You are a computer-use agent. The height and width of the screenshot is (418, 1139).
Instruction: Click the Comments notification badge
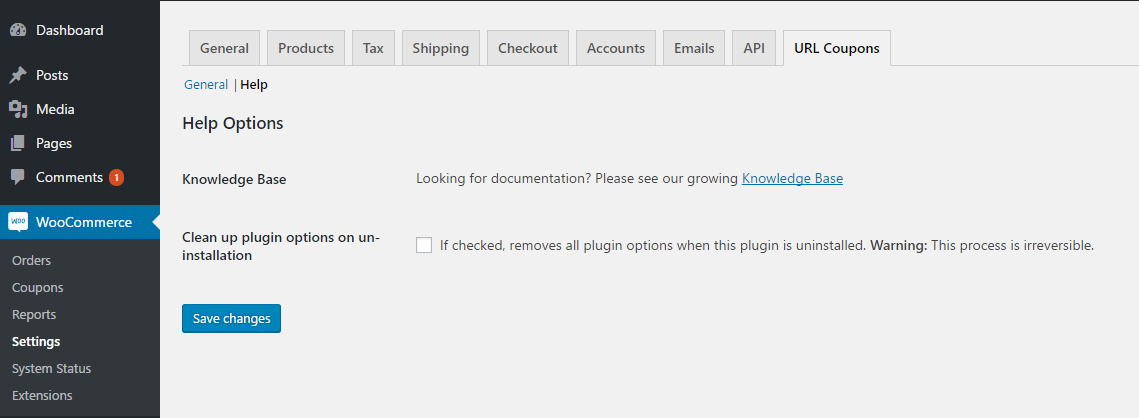(x=116, y=177)
